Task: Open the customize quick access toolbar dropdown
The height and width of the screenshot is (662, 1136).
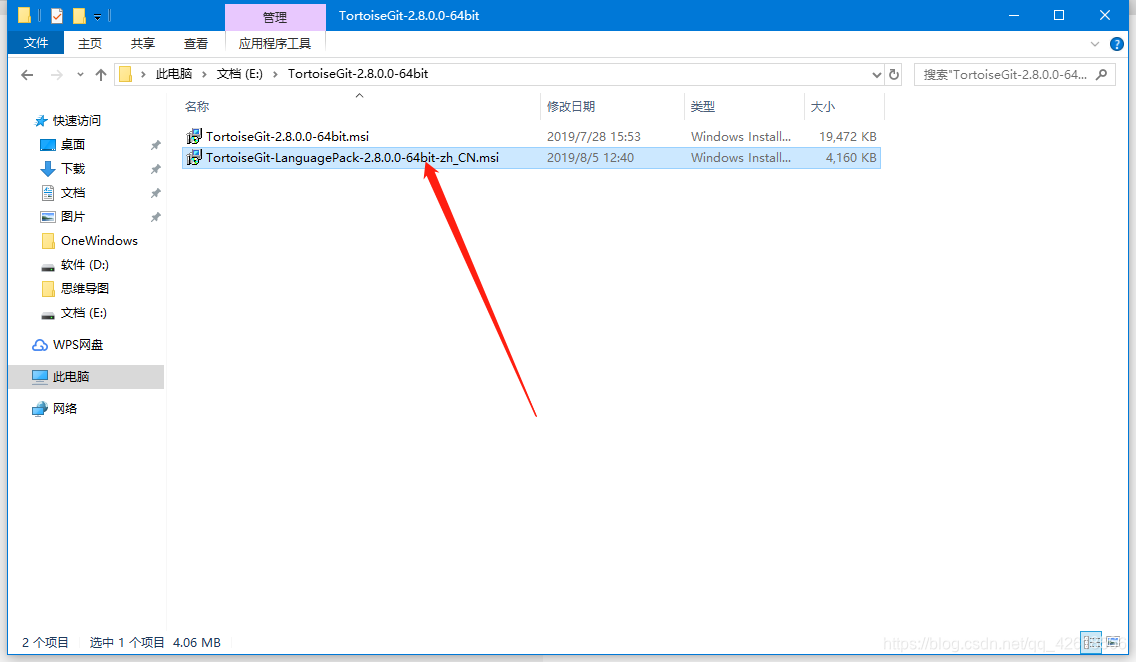Action: point(97,16)
